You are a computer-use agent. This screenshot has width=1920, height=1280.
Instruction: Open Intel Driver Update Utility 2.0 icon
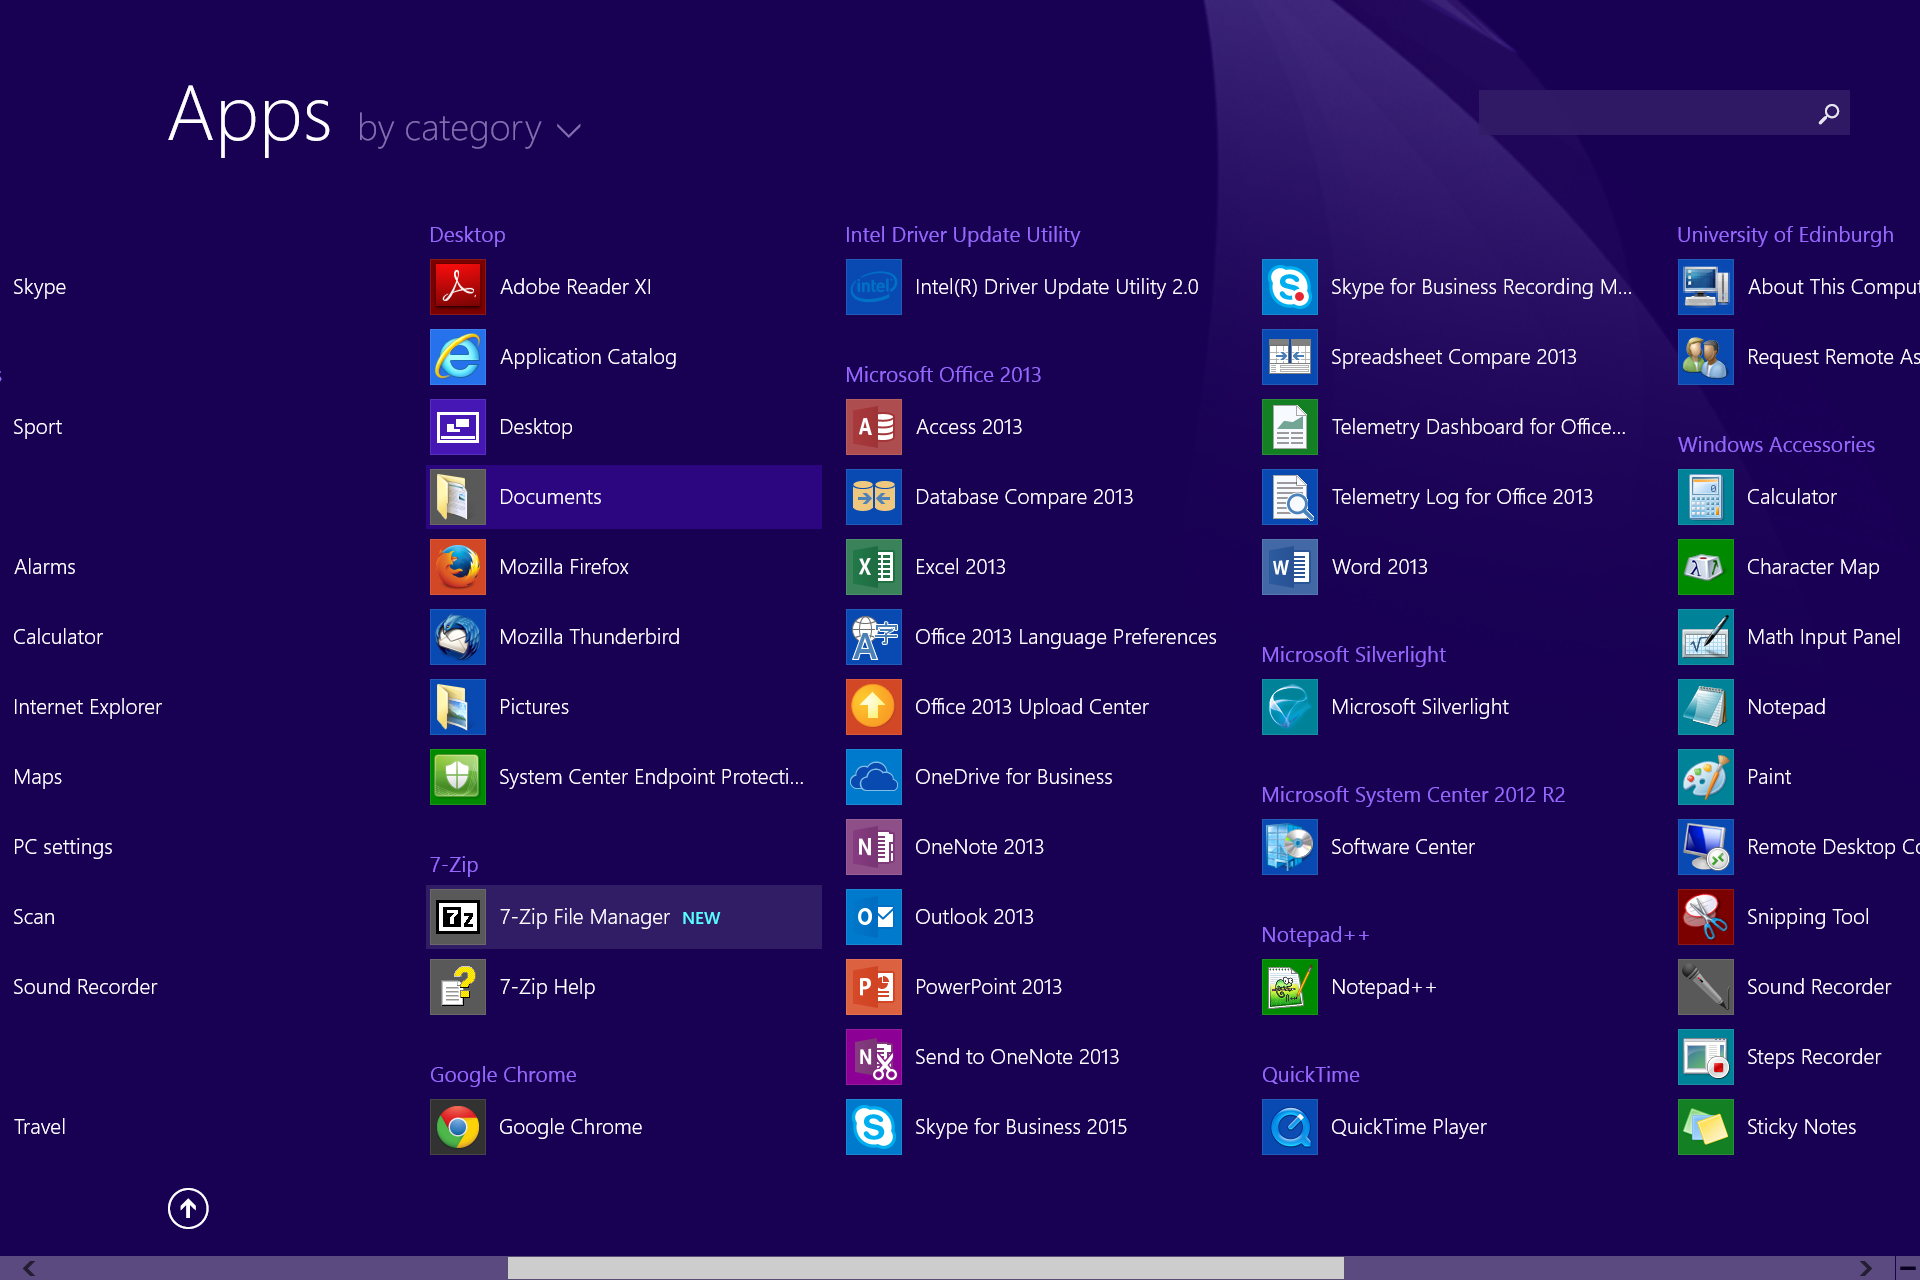[x=873, y=287]
